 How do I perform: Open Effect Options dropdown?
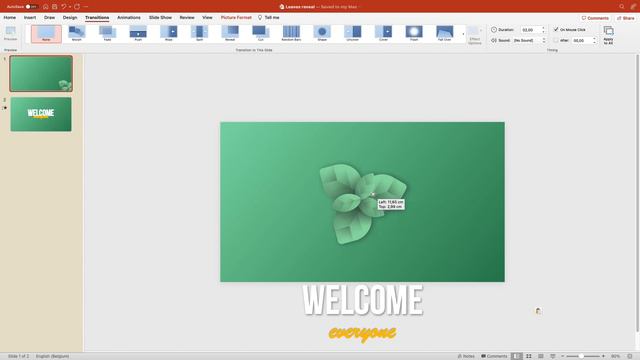475,35
